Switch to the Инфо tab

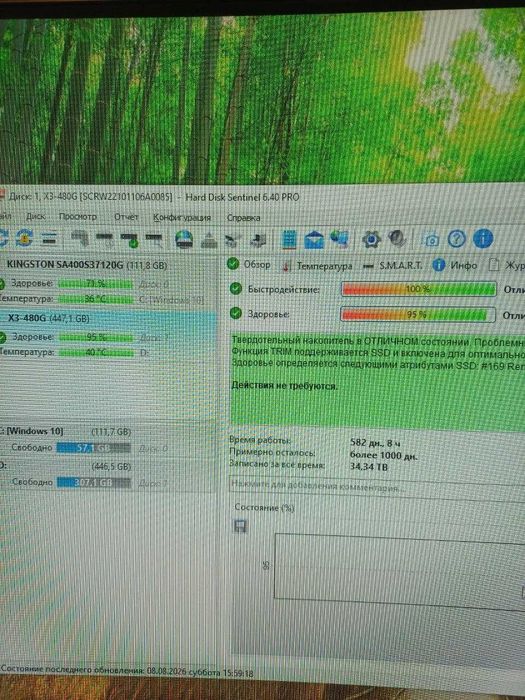click(x=455, y=266)
